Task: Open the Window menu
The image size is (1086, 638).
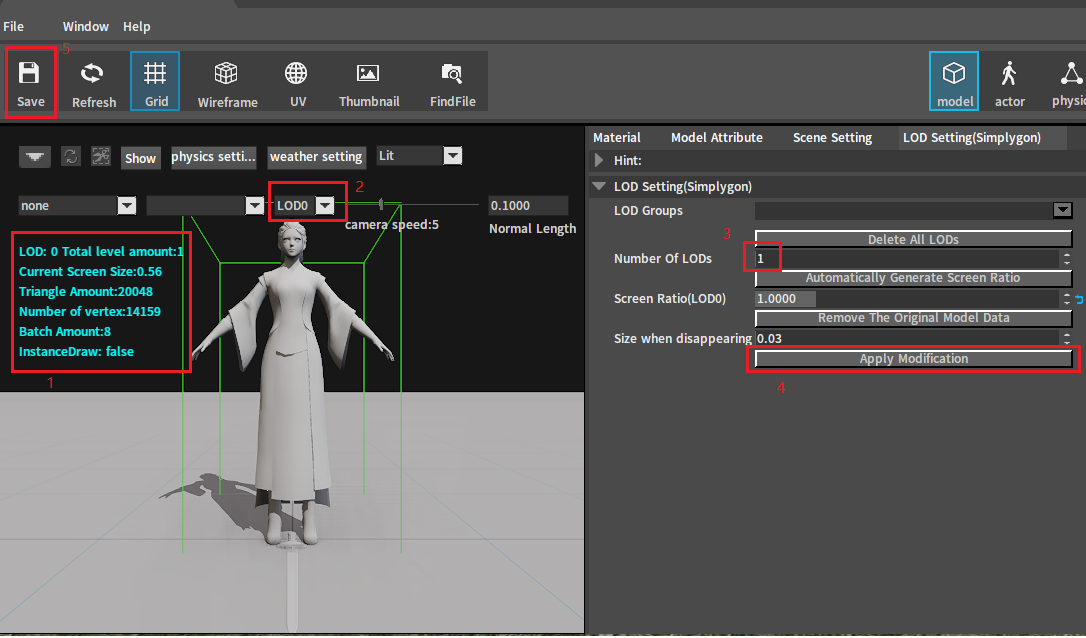Action: [86, 27]
